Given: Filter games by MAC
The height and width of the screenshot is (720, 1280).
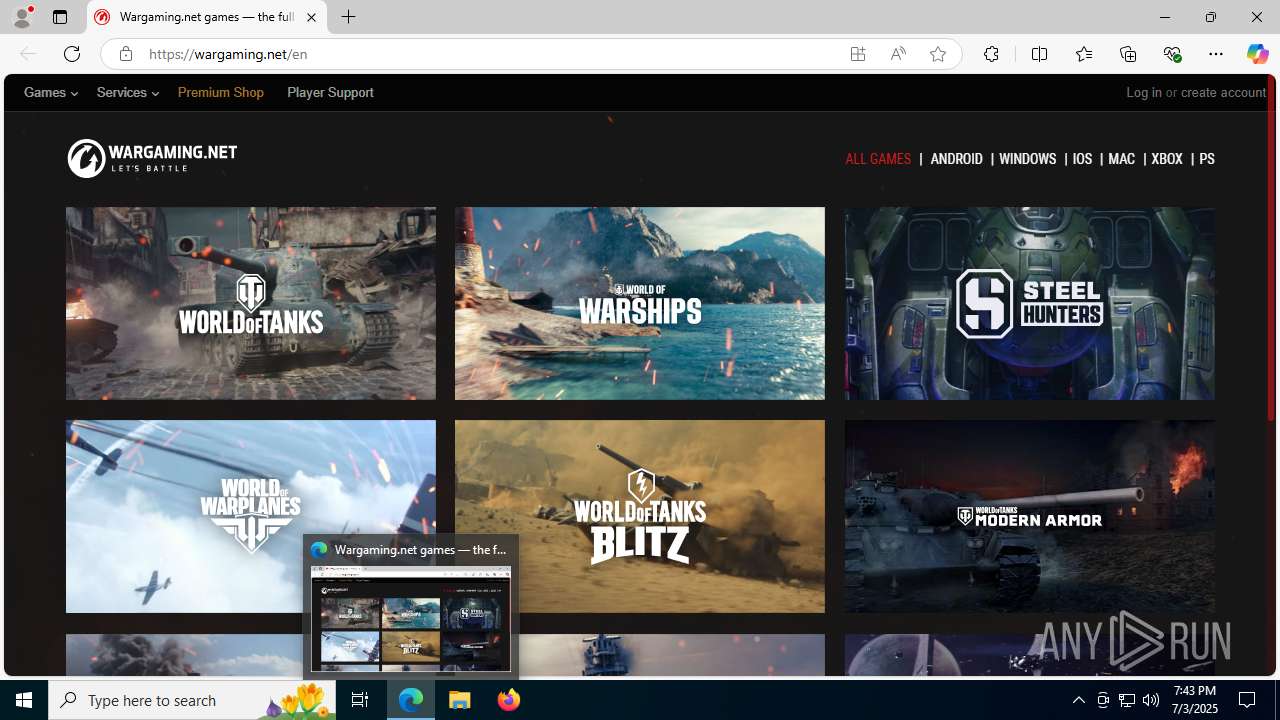Looking at the screenshot, I should click(1121, 159).
